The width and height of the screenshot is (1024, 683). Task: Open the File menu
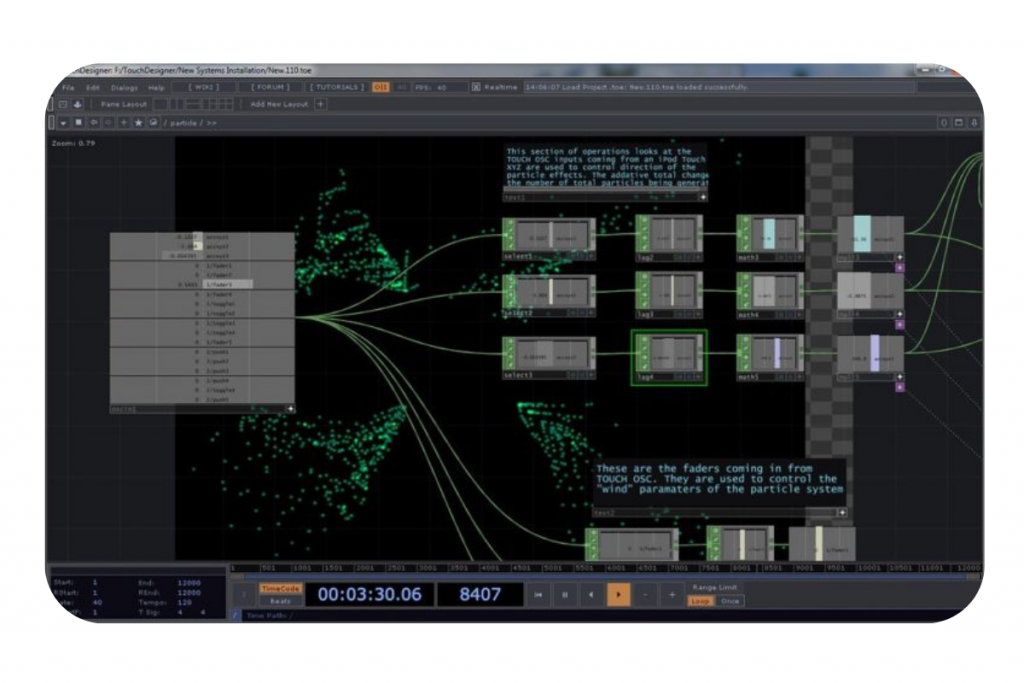click(67, 87)
